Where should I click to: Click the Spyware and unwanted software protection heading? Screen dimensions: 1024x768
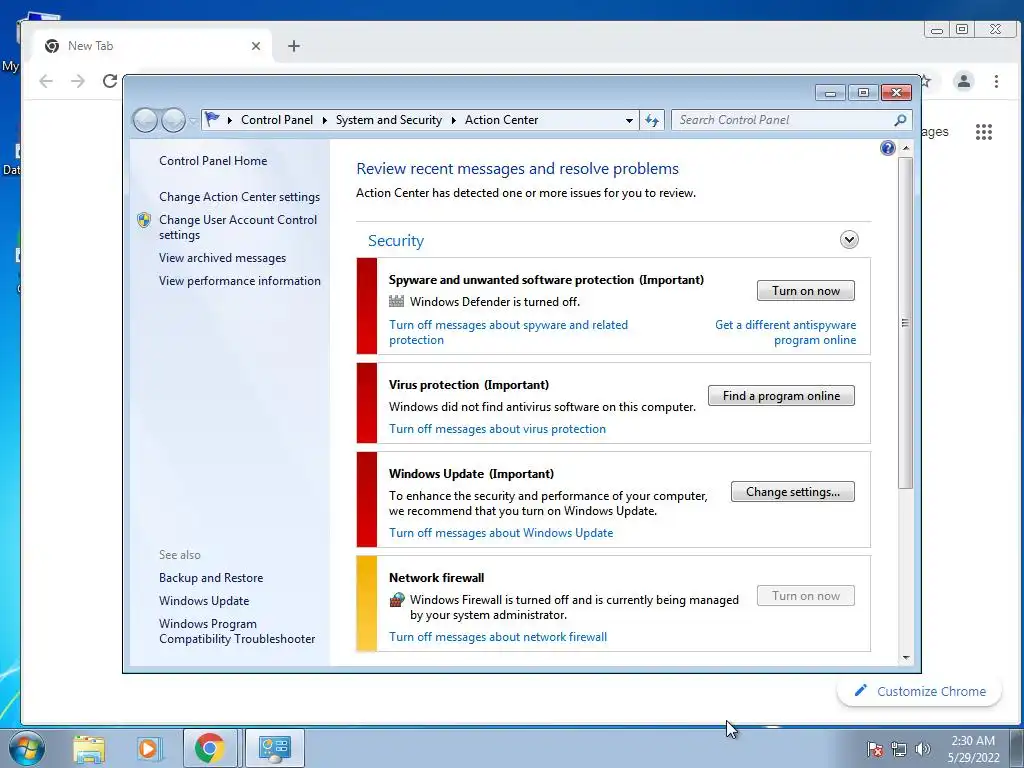(x=546, y=280)
